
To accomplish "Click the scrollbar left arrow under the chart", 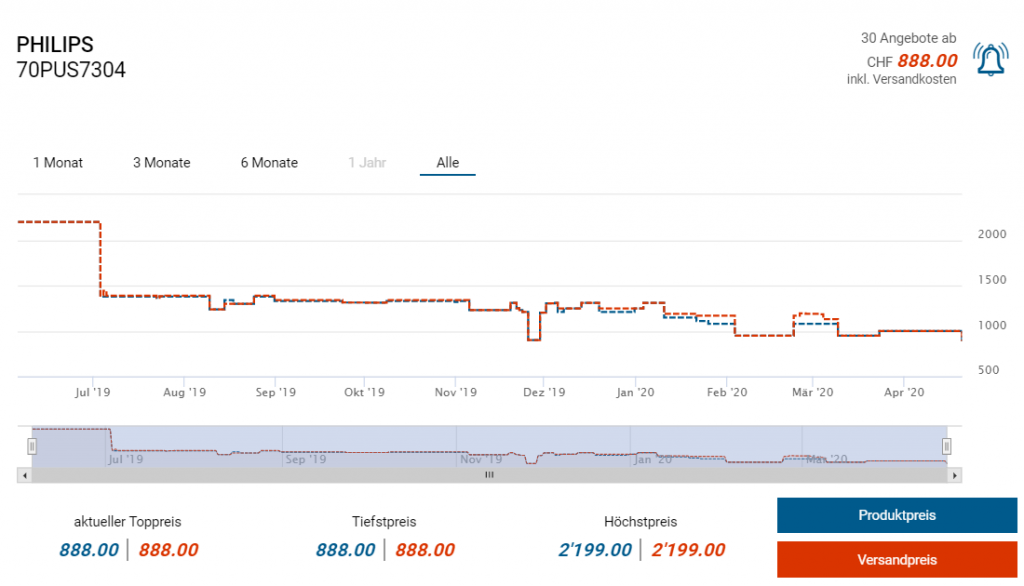I will (24, 476).
